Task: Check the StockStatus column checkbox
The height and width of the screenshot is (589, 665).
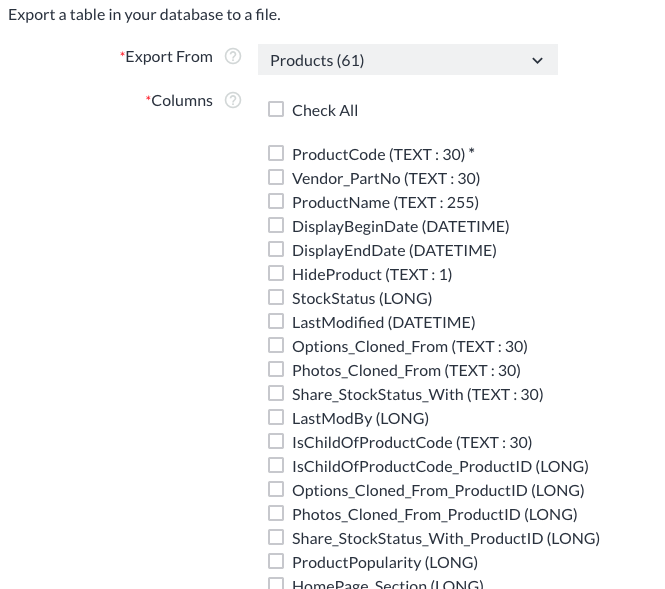Action: [276, 297]
